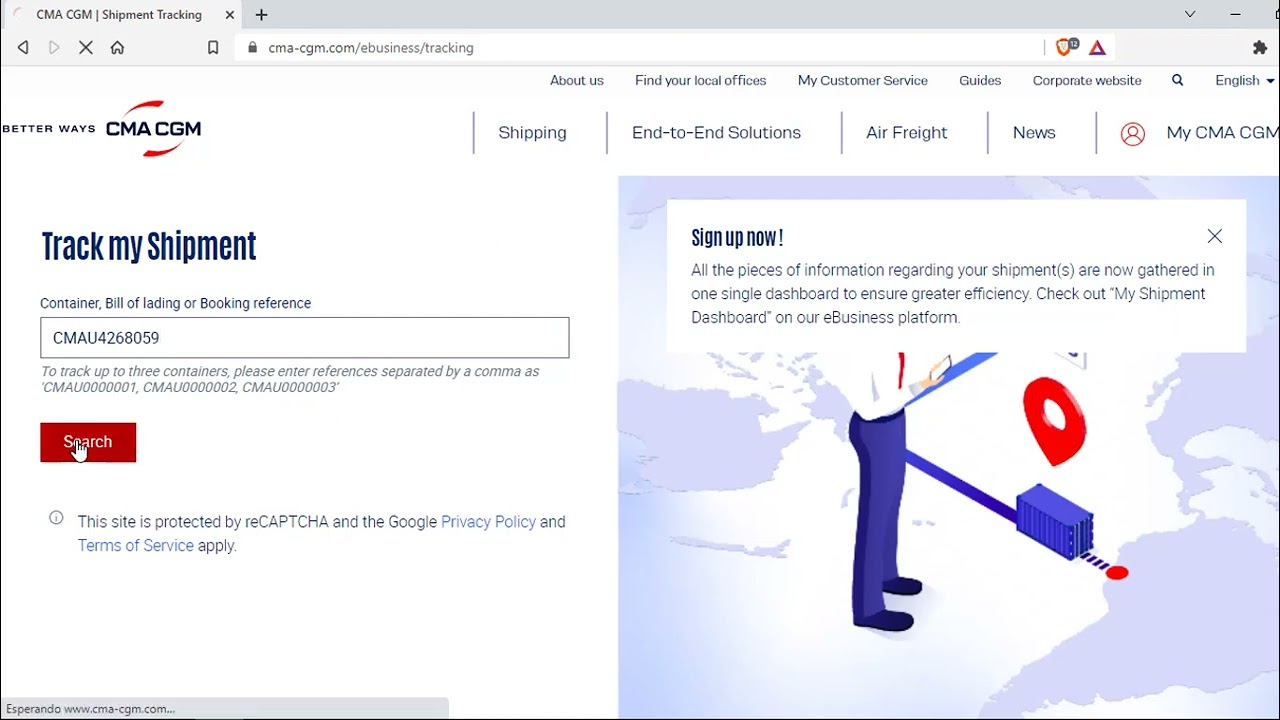1280x720 pixels.
Task: Open the Brave Shields lion icon
Action: tap(1064, 46)
